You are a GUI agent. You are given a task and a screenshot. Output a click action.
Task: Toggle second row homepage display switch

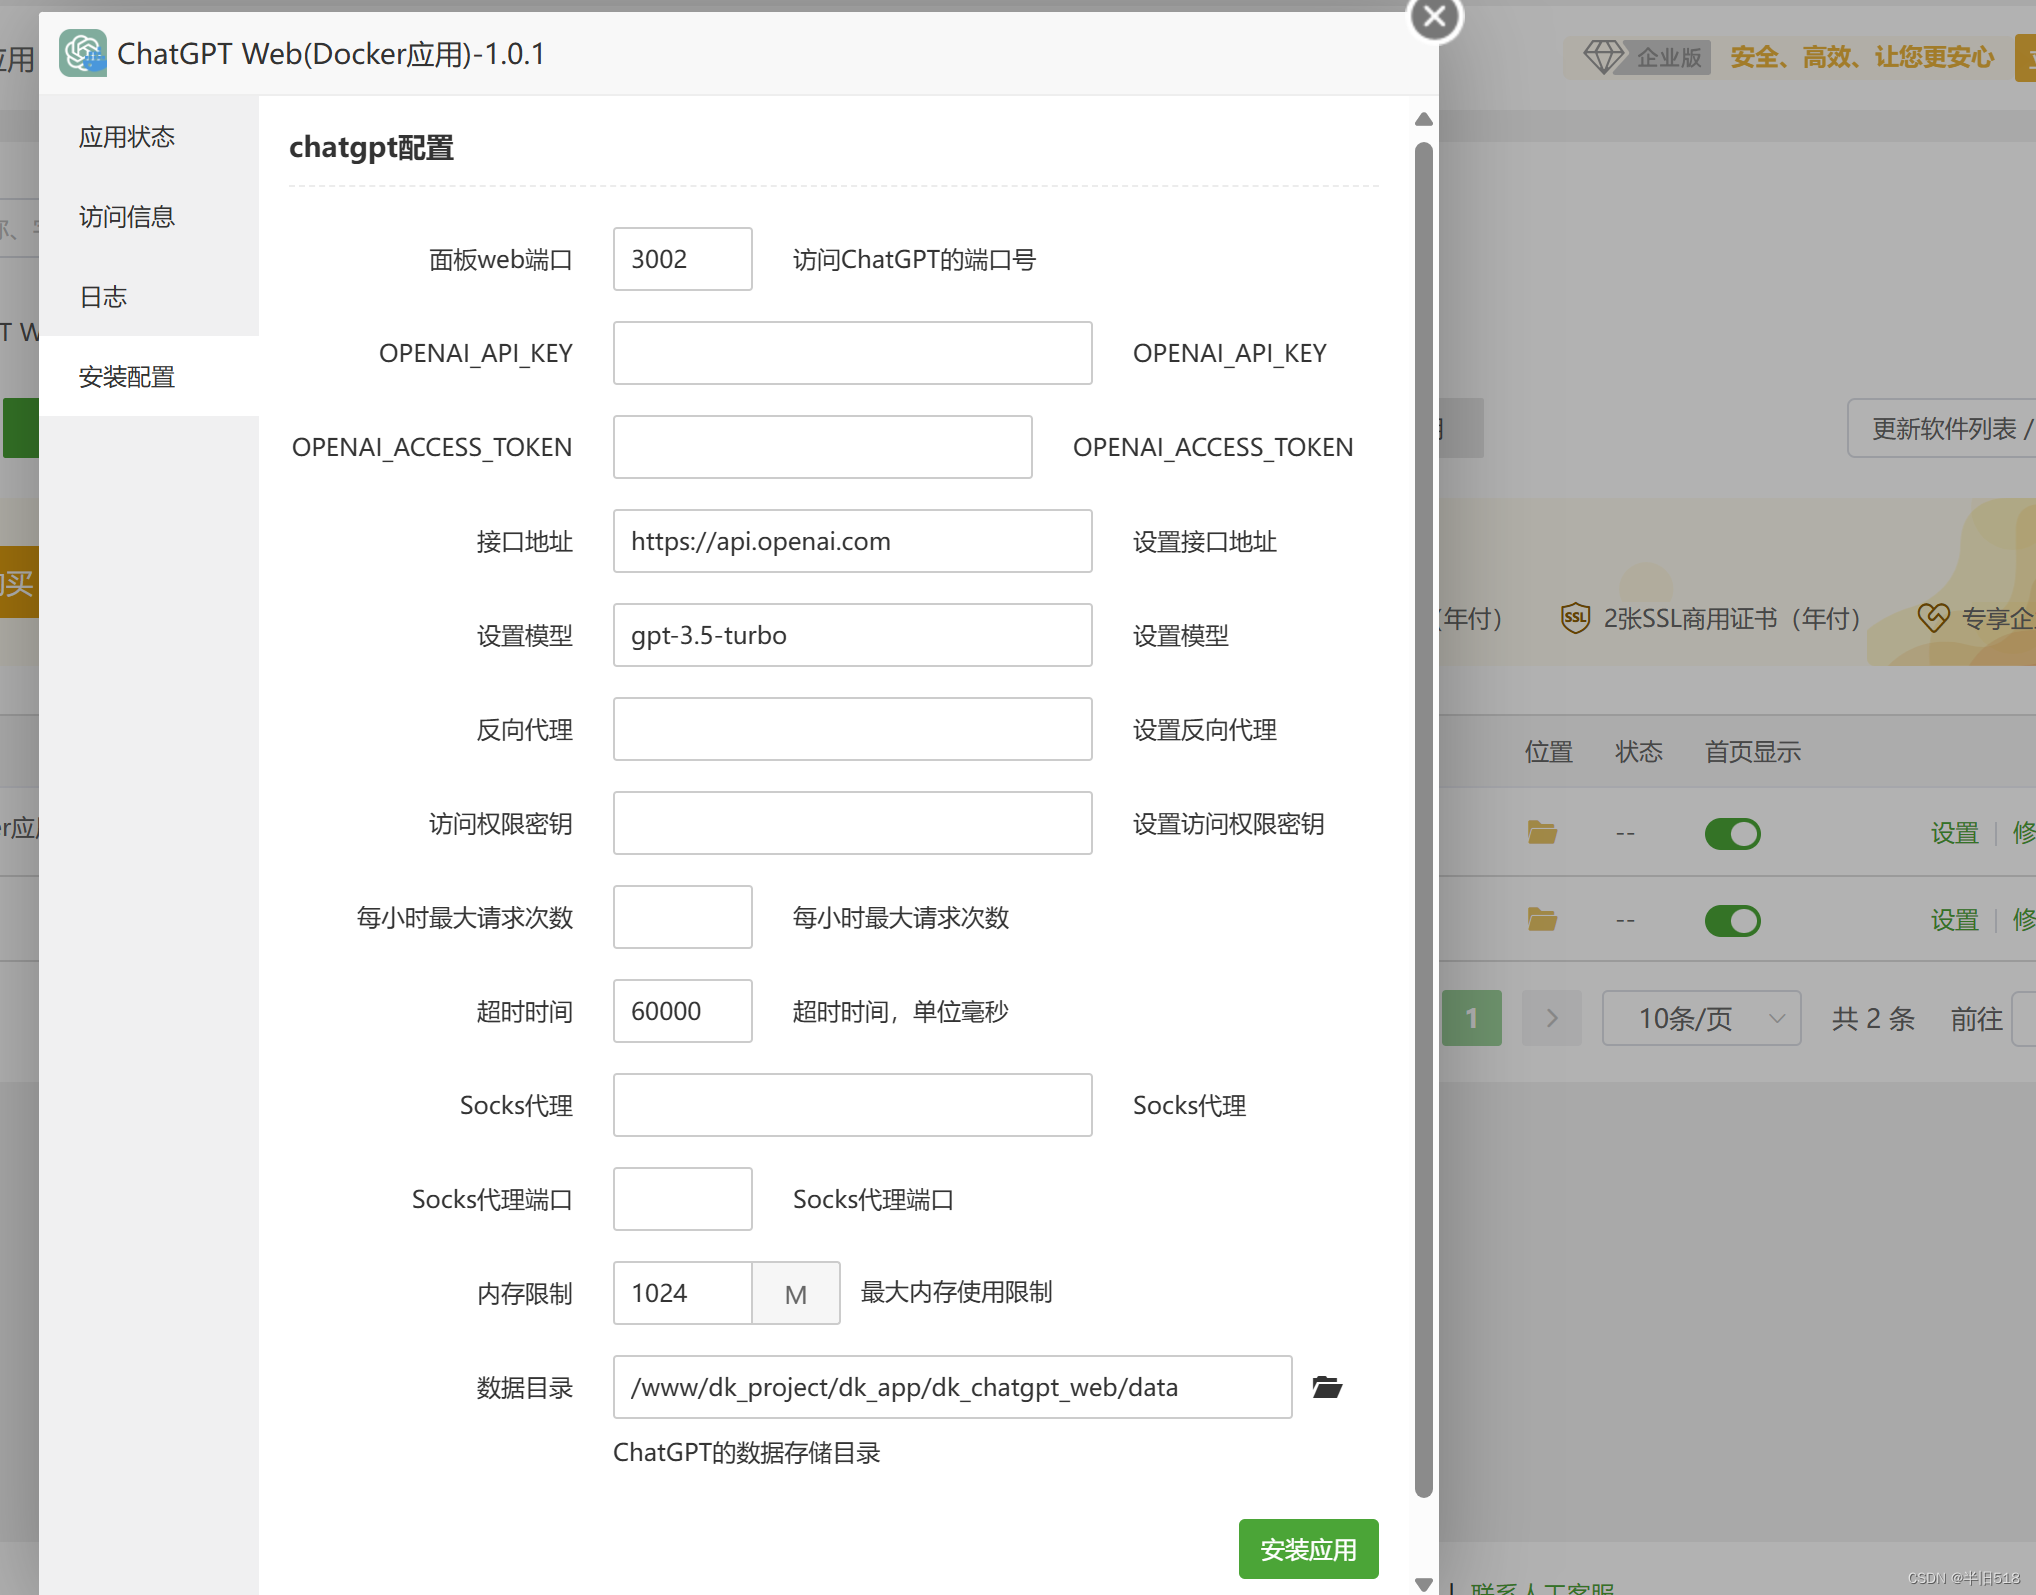click(1732, 920)
